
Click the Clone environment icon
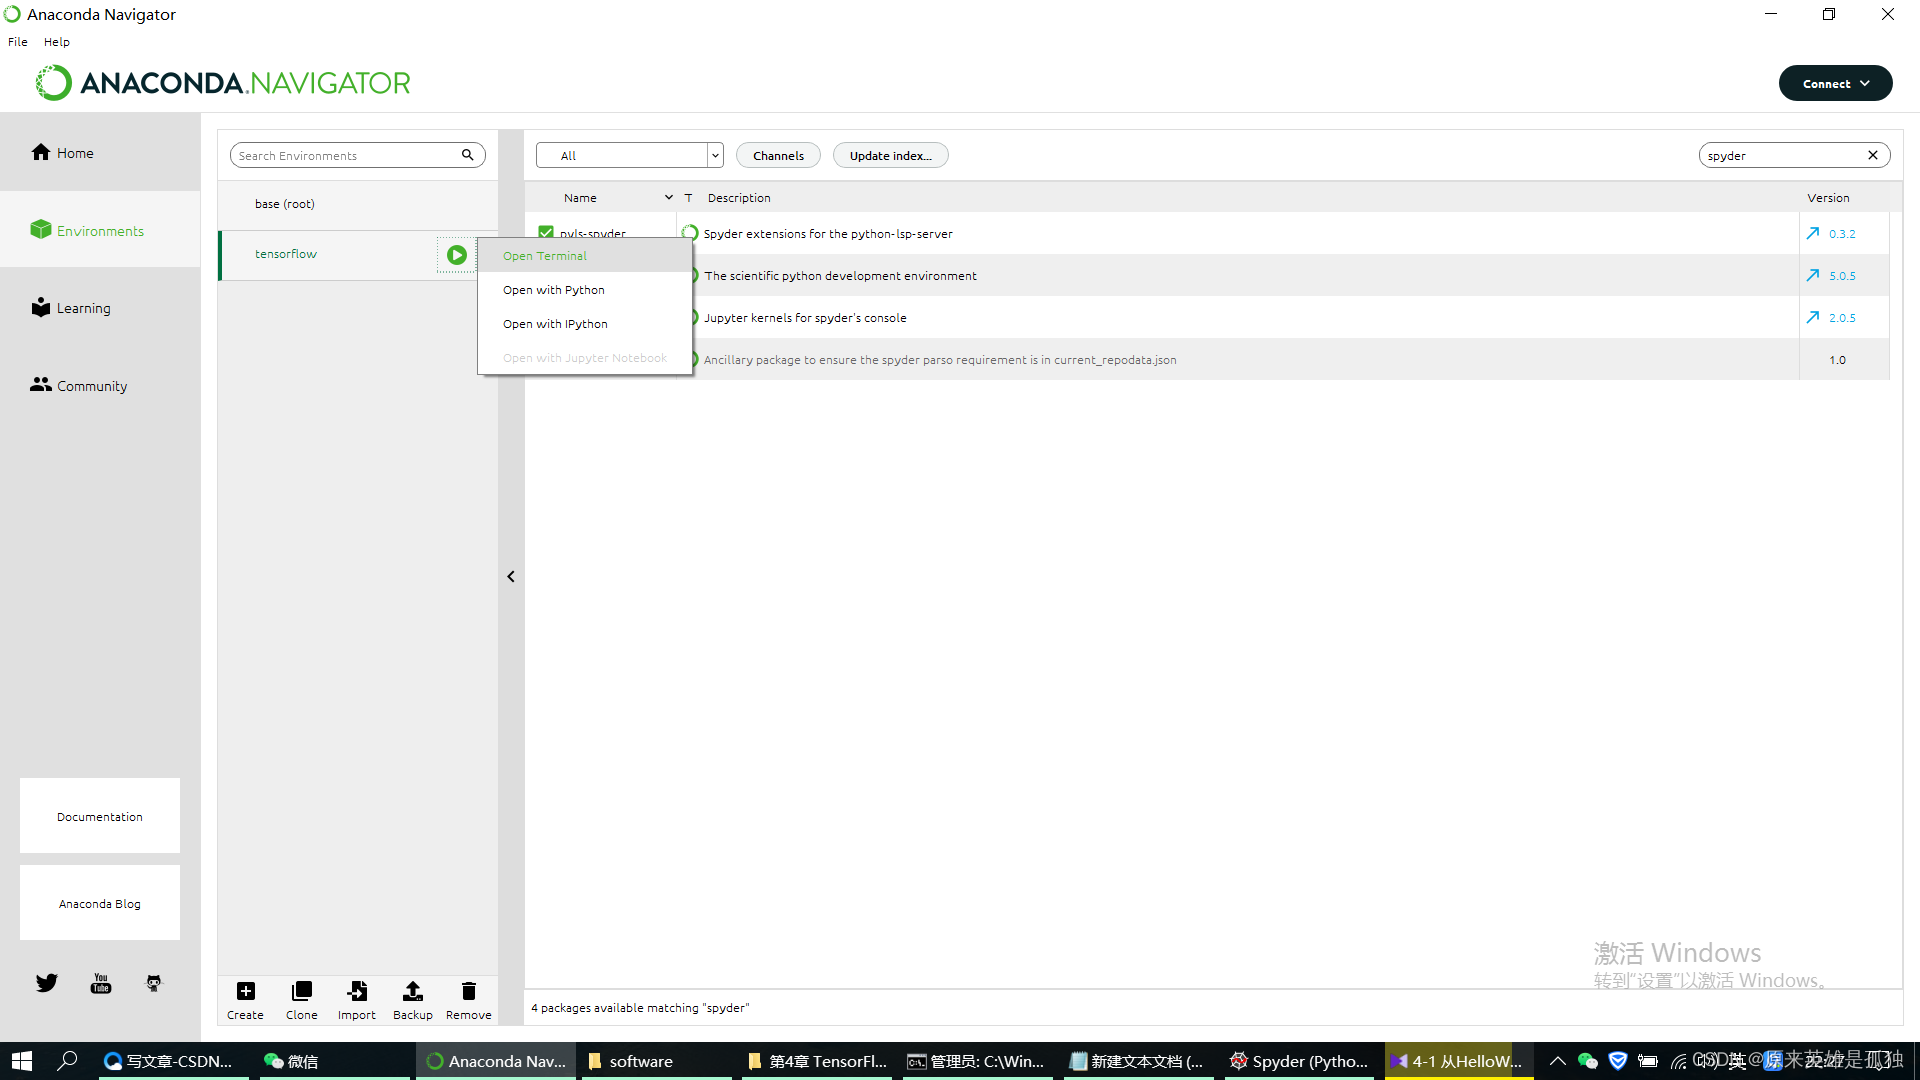coord(301,991)
